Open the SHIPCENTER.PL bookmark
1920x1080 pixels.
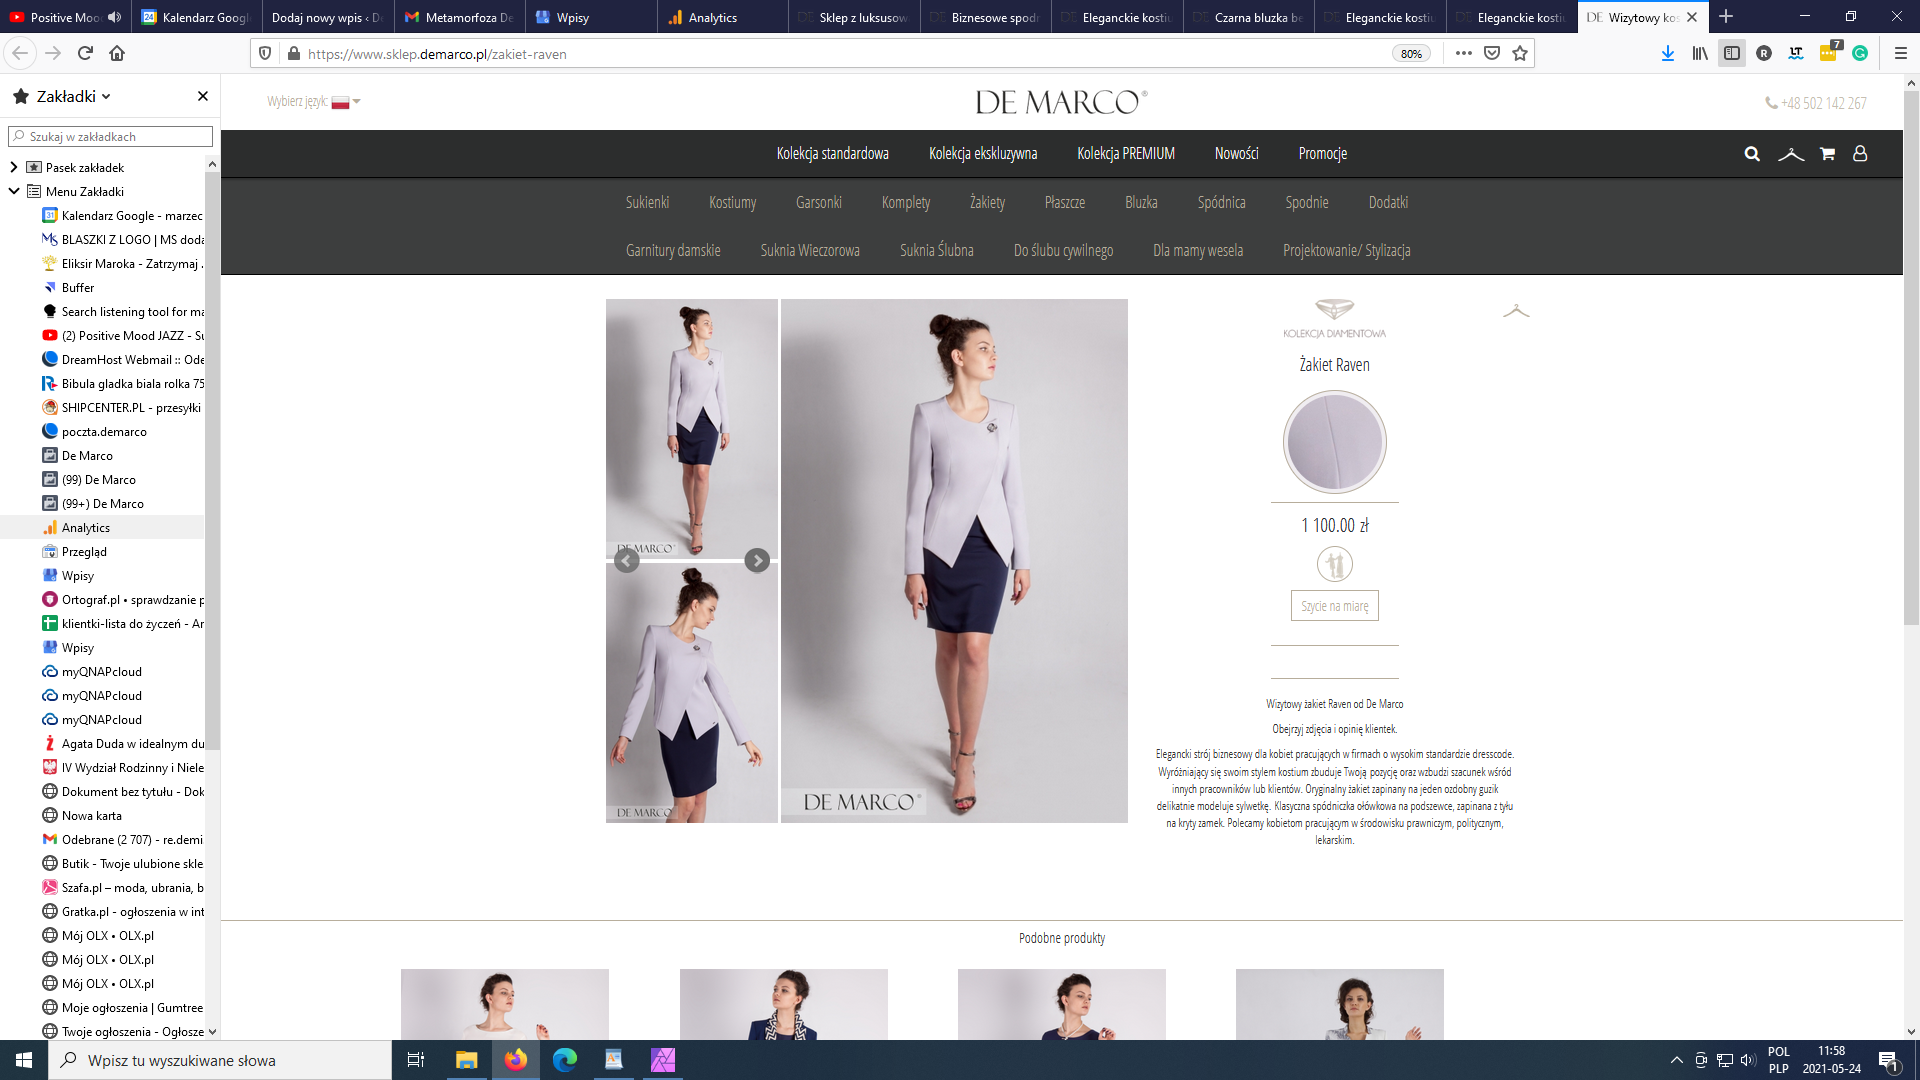tap(122, 407)
